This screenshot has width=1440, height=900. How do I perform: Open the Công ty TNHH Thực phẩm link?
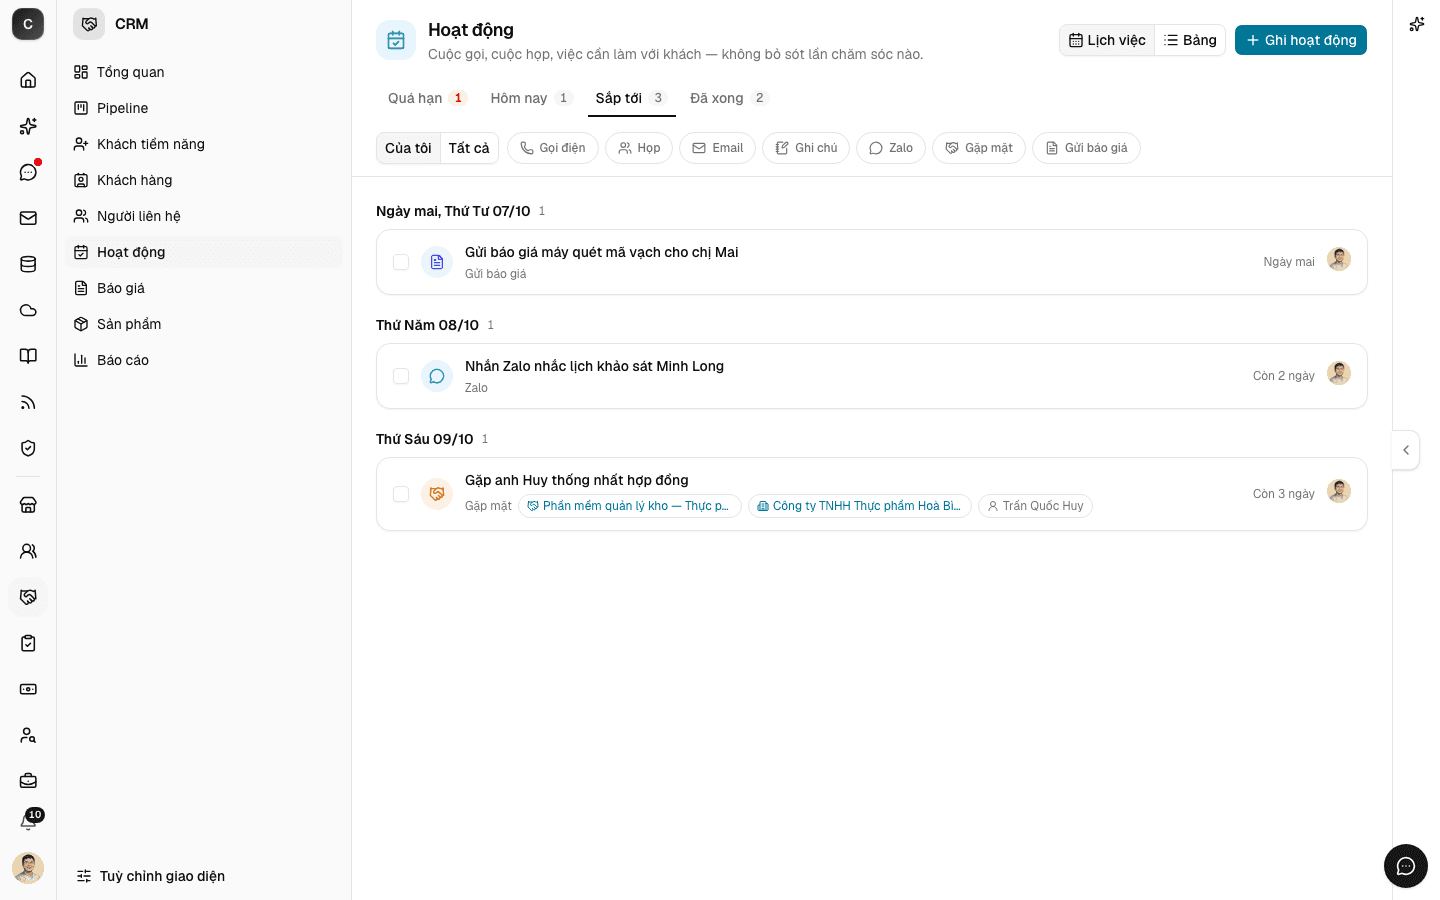860,506
